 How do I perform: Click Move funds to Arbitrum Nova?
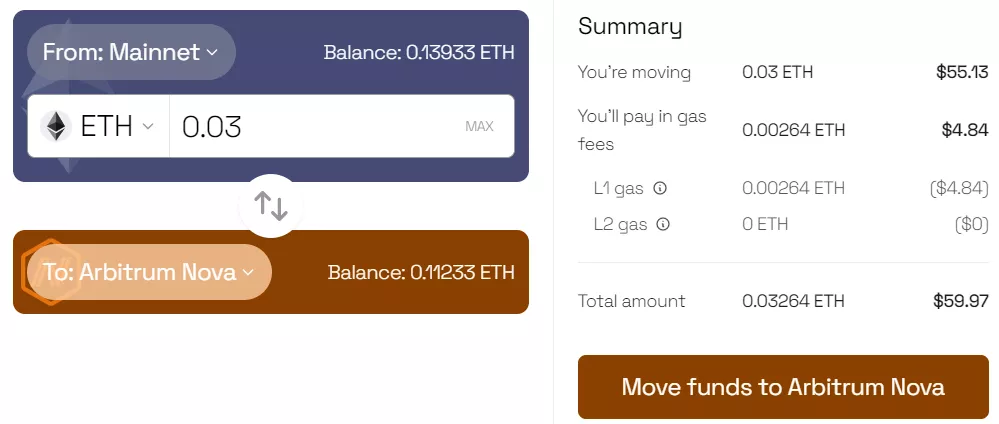point(783,387)
